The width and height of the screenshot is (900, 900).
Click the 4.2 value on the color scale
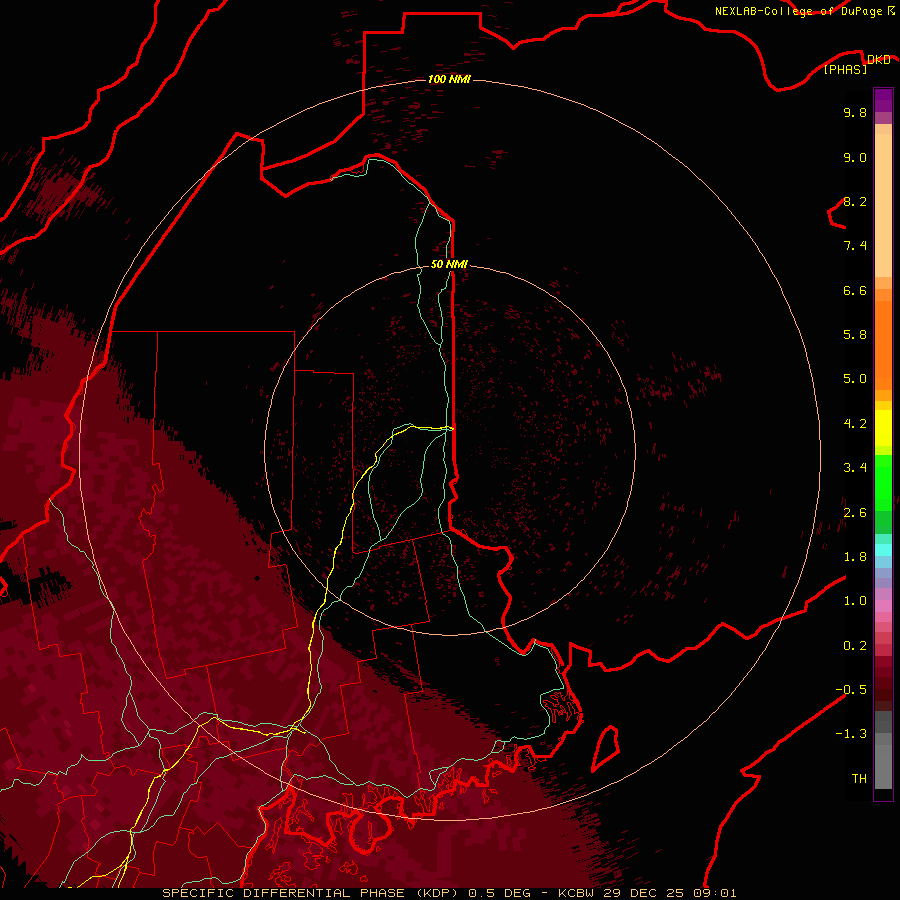855,424
